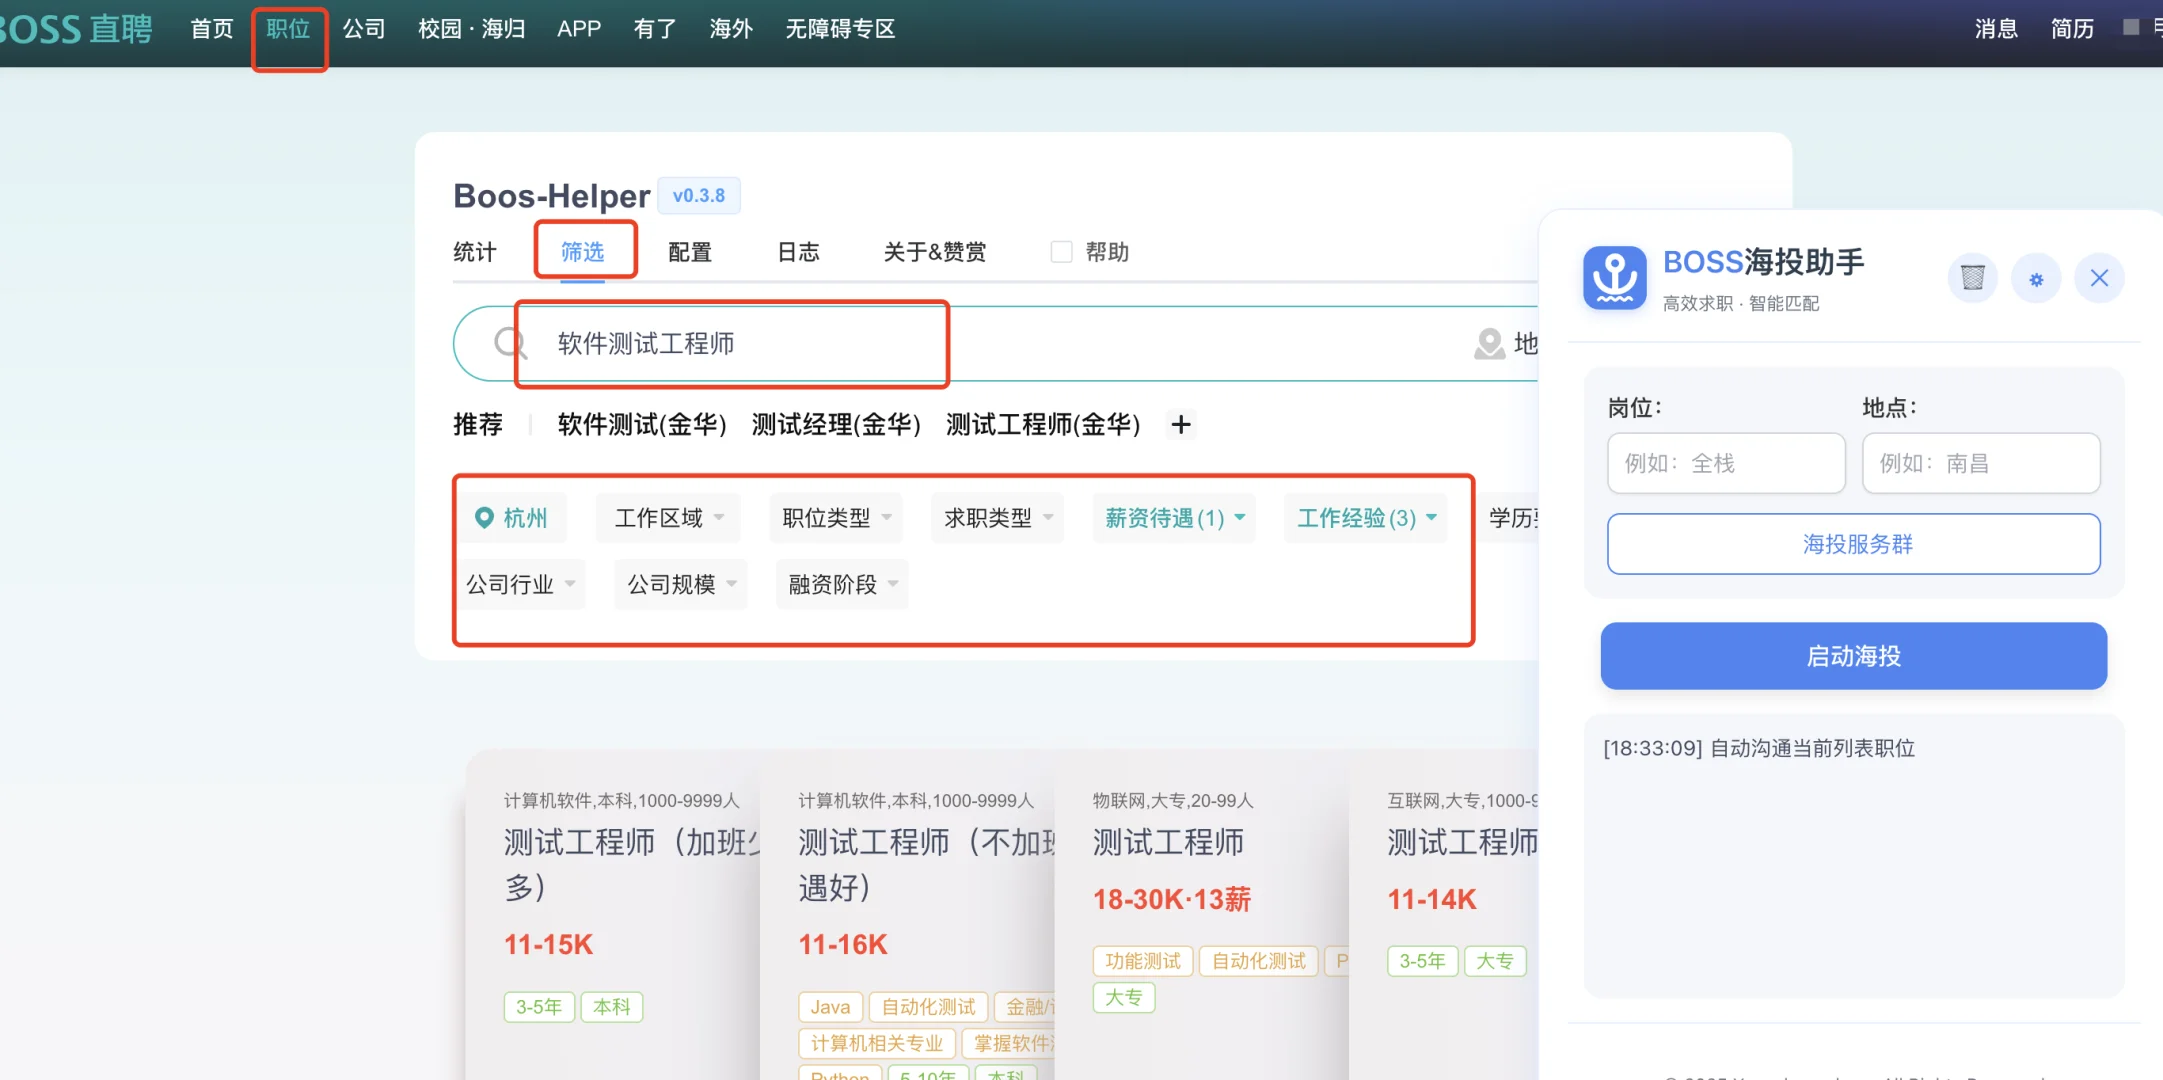Image resolution: width=2163 pixels, height=1080 pixels.
Task: Open the 日志 tab
Action: pos(798,252)
